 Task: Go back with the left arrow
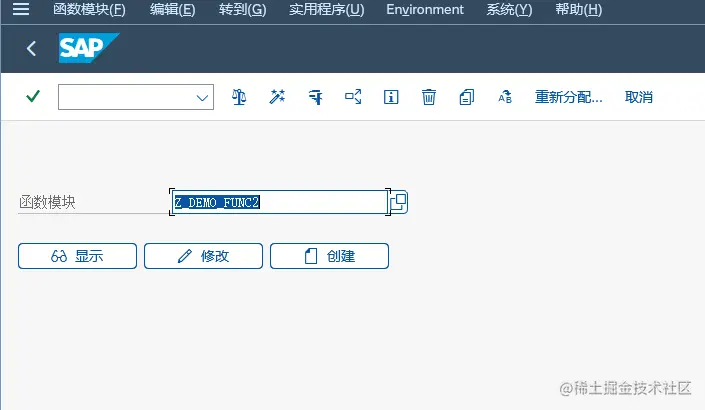click(x=31, y=49)
